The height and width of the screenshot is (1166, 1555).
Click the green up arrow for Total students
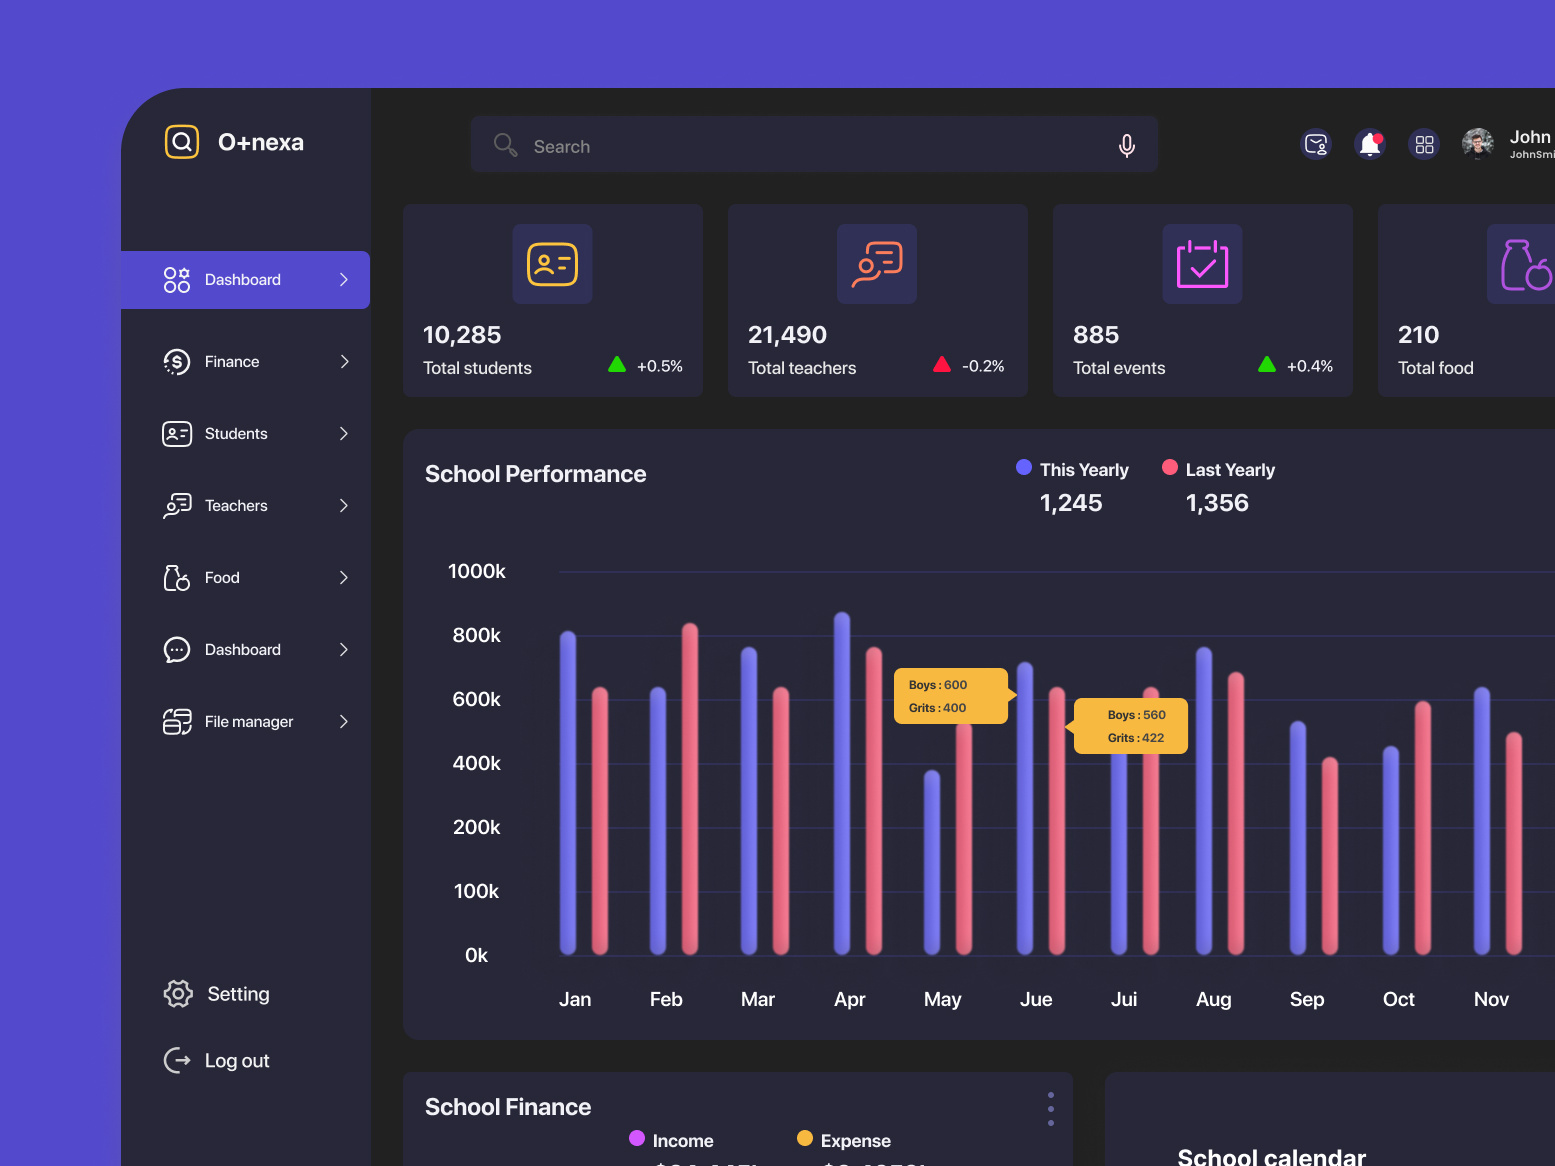pyautogui.click(x=617, y=364)
